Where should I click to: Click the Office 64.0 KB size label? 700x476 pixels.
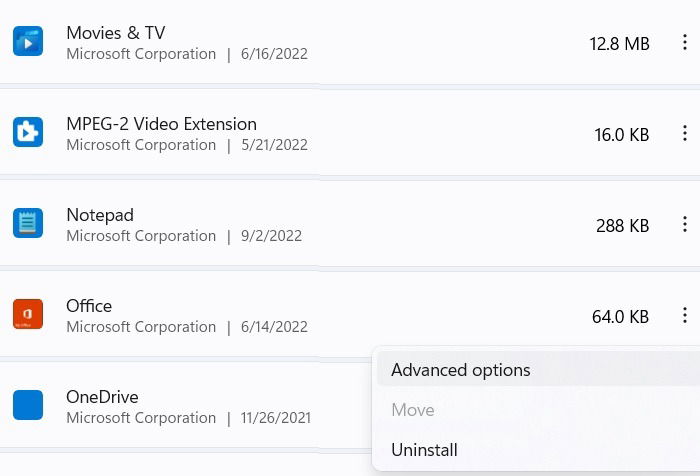coord(620,317)
